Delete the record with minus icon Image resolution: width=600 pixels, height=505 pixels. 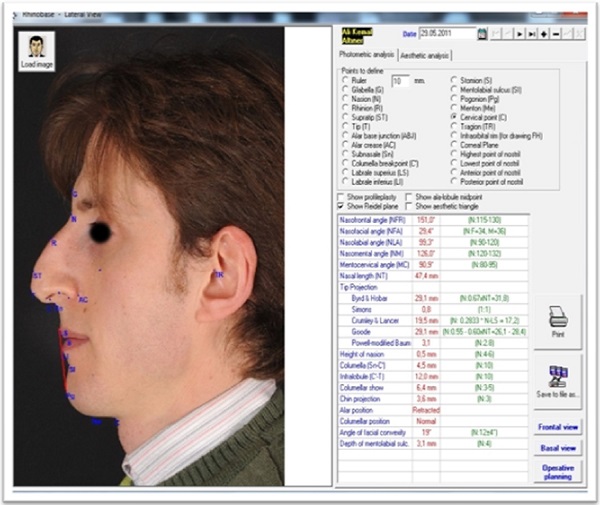coord(554,34)
